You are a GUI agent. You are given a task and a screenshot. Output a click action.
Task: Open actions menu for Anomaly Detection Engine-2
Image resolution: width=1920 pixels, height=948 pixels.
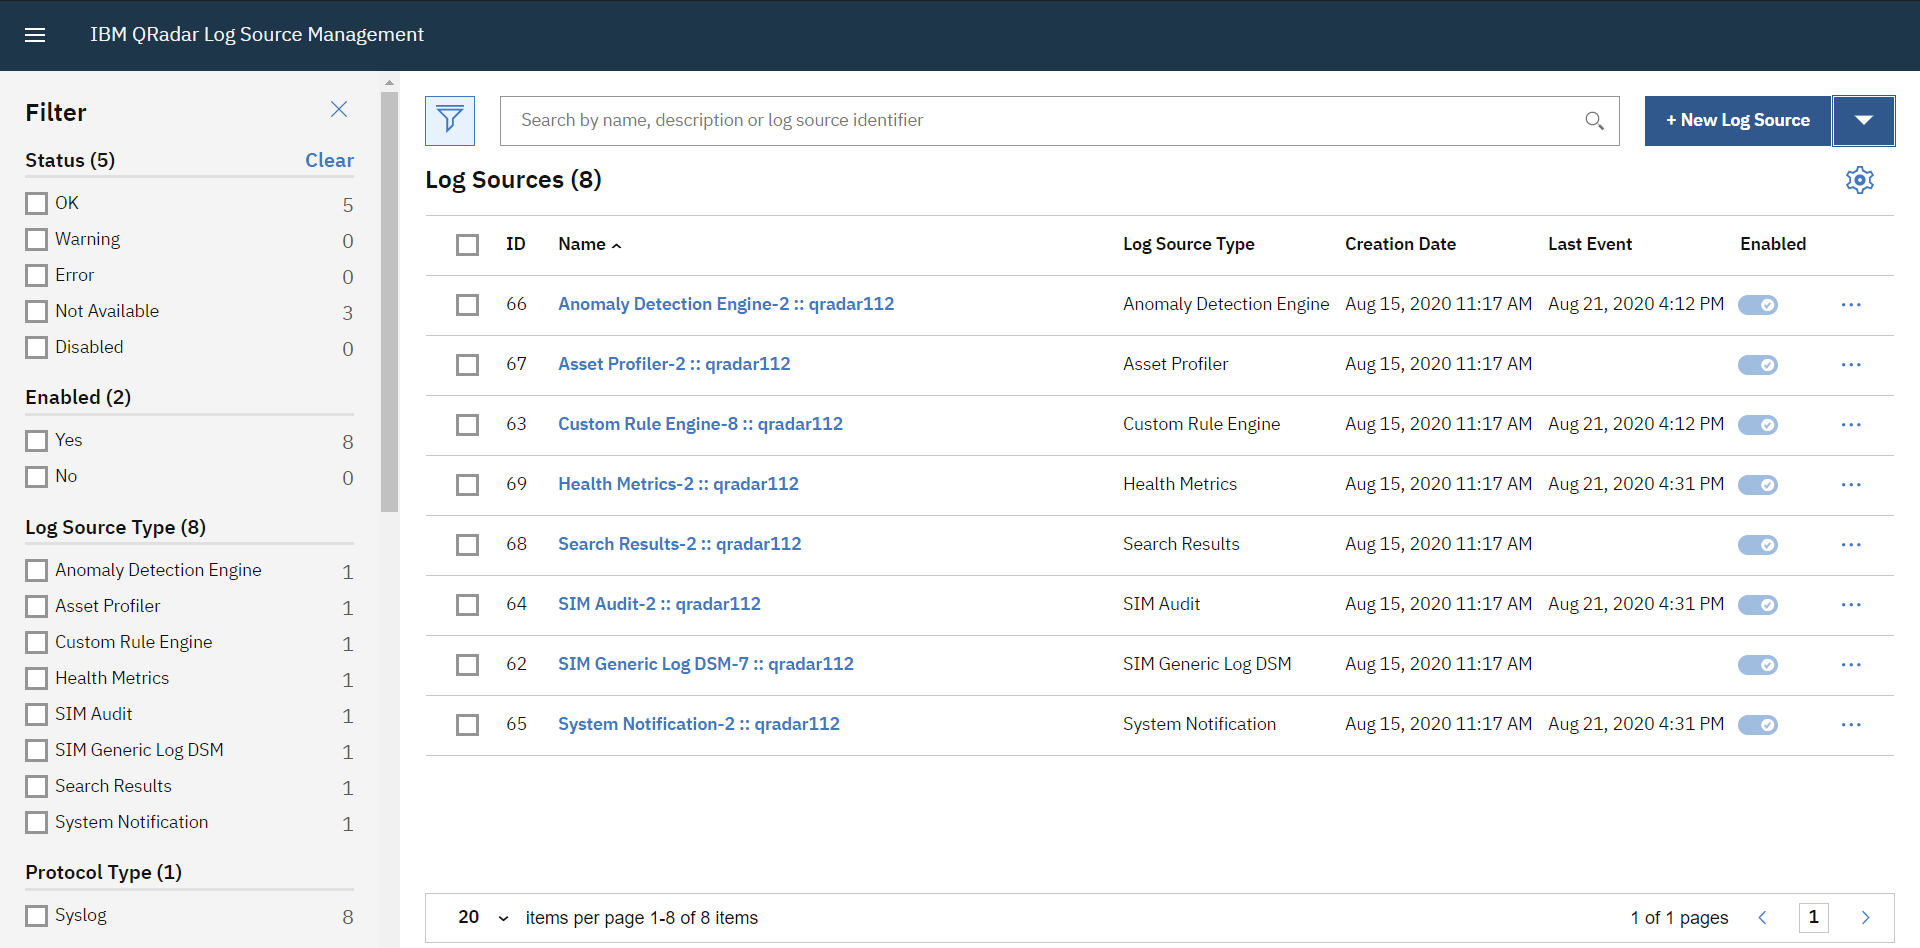(x=1851, y=305)
